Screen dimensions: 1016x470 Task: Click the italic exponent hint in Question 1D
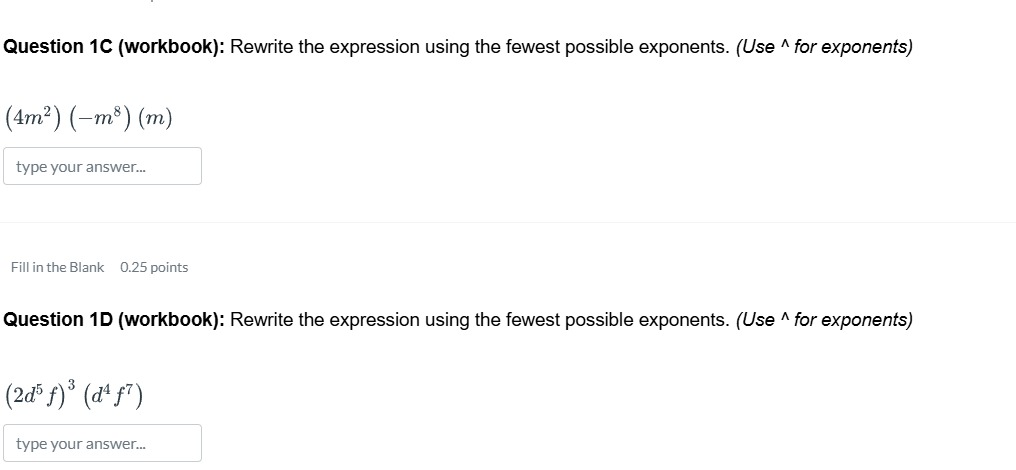click(x=824, y=320)
